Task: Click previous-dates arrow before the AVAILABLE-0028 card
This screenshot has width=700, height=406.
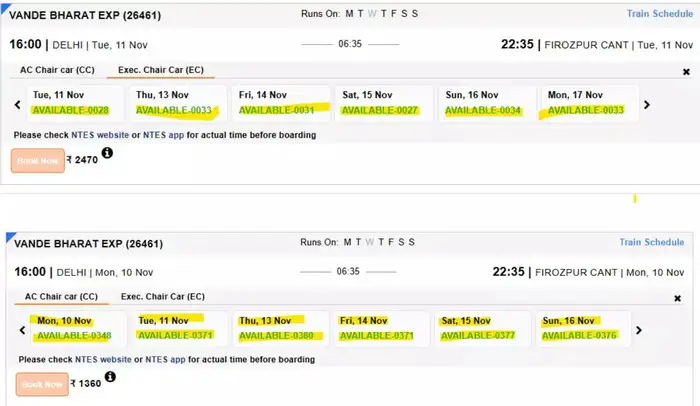Action: click(x=16, y=104)
